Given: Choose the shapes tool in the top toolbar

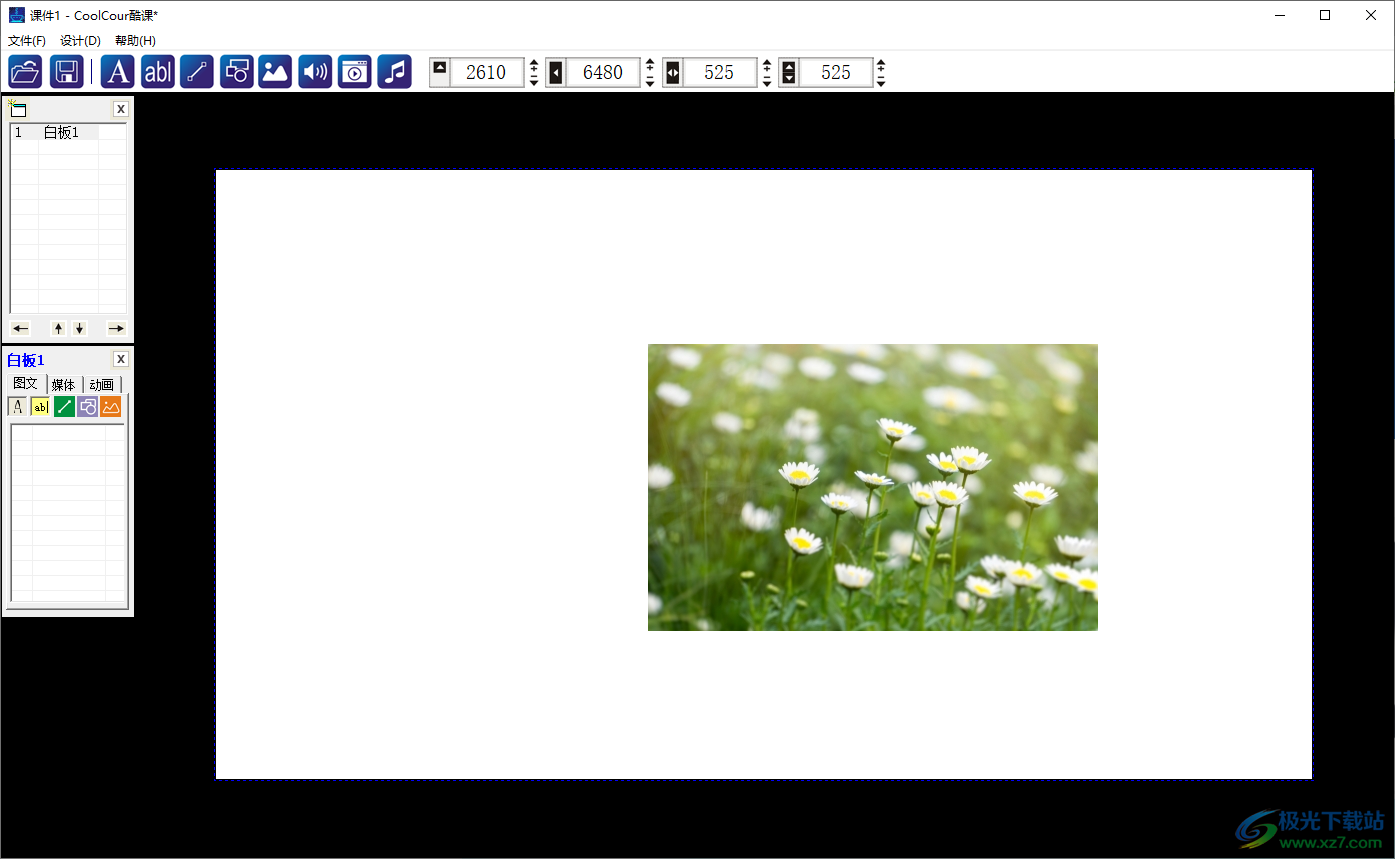Looking at the screenshot, I should click(x=236, y=72).
